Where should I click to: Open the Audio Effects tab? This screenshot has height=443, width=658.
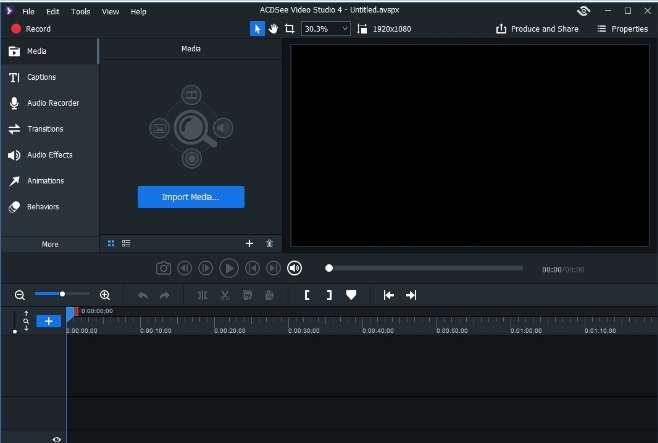pyautogui.click(x=50, y=155)
